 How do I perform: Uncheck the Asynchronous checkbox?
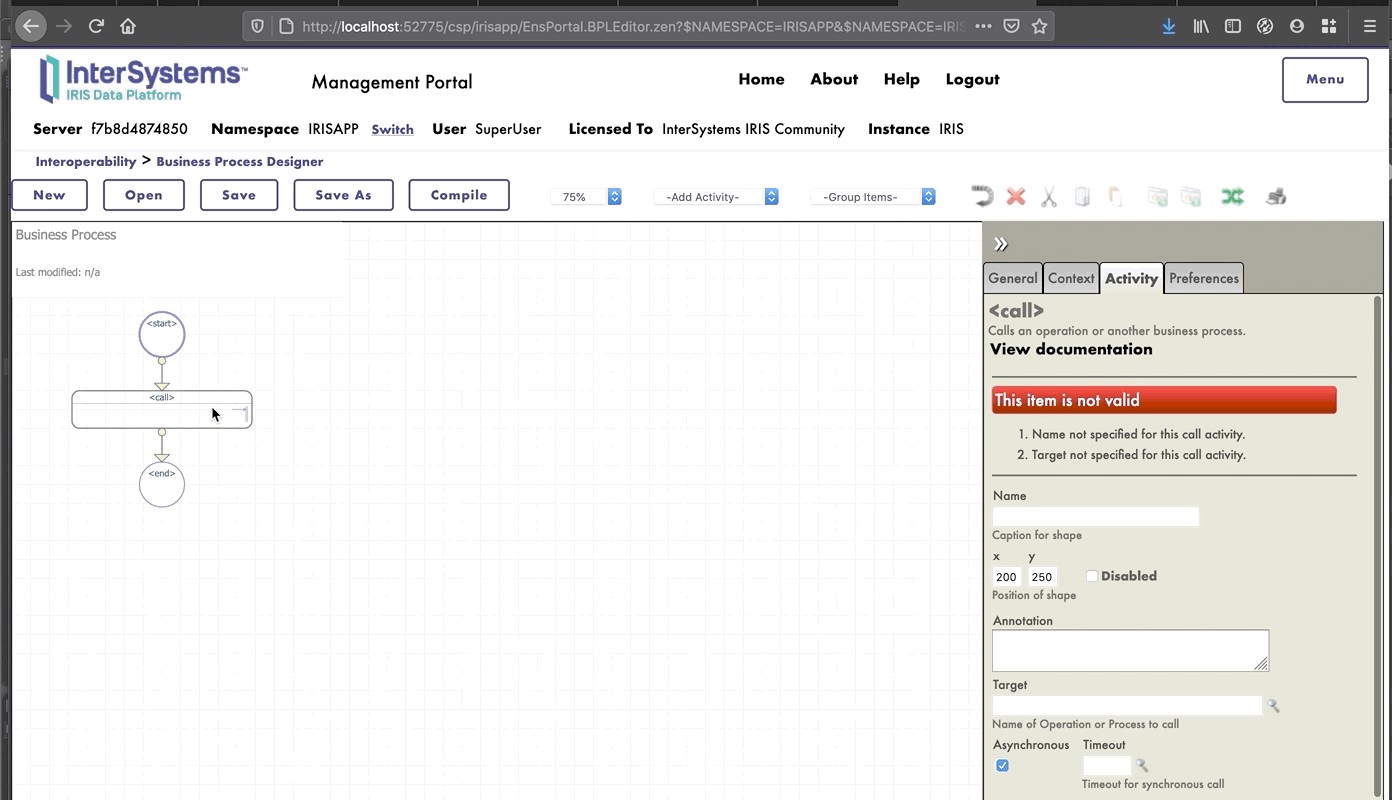coord(1002,766)
